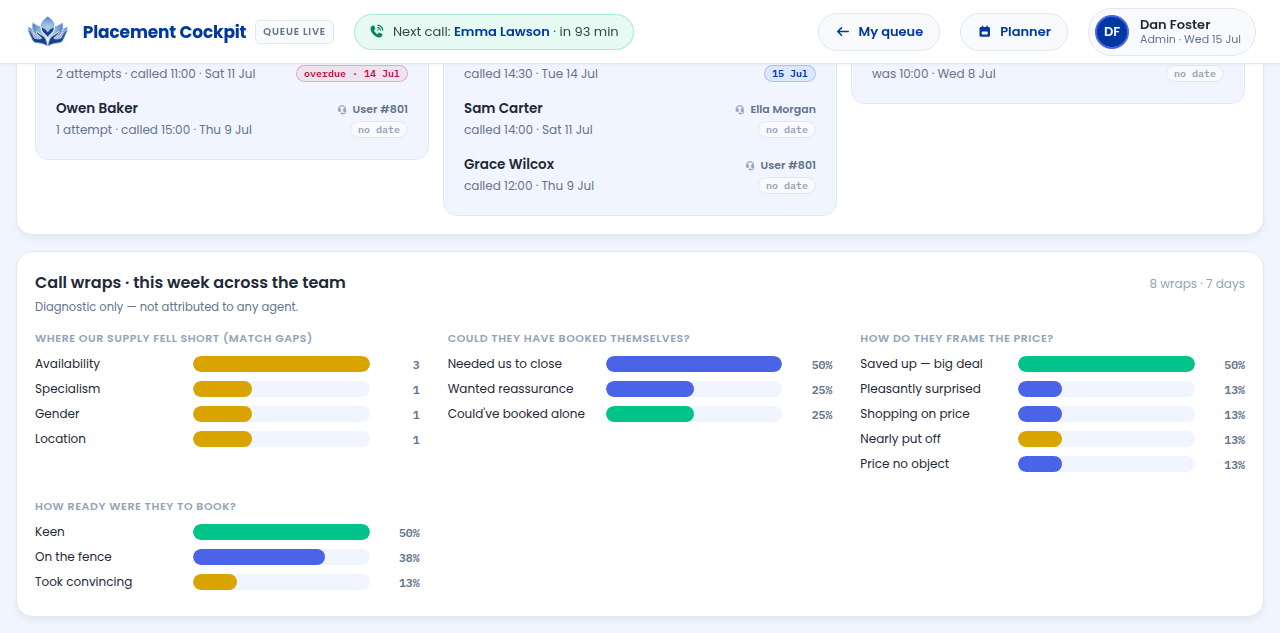Click the overdue 14 Jul date badge
This screenshot has width=1280, height=633.
(x=352, y=74)
